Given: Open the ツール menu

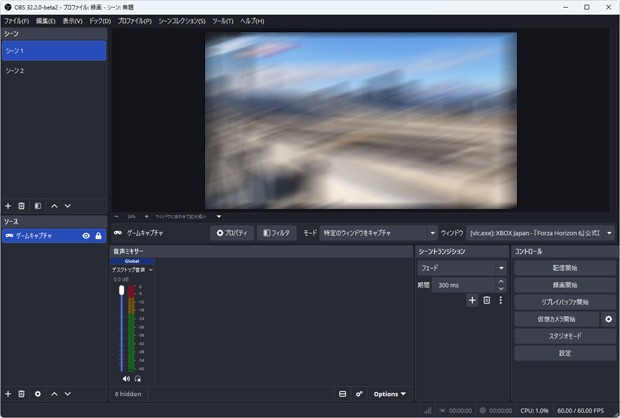Looking at the screenshot, I should 223,21.
